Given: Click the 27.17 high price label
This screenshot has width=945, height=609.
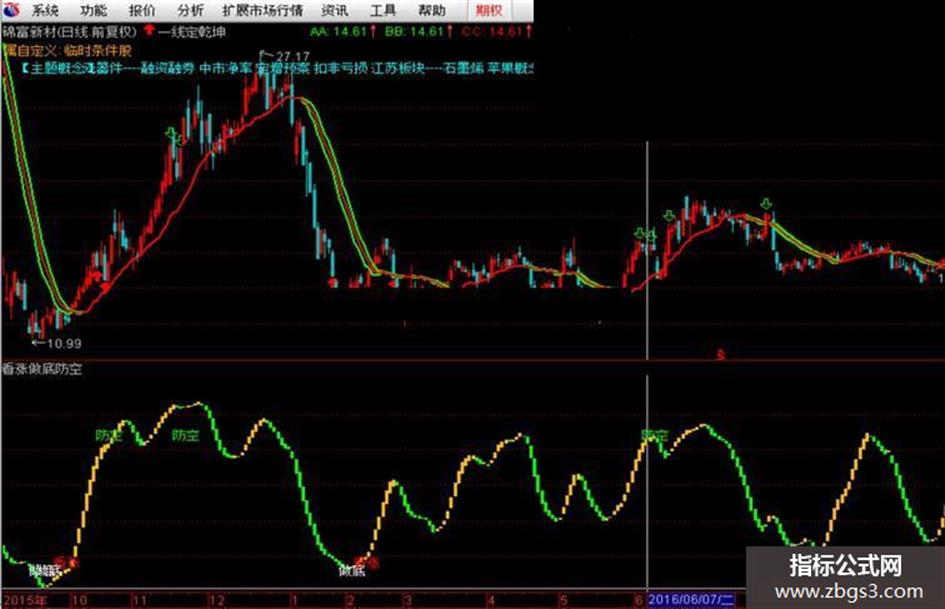Looking at the screenshot, I should coord(293,57).
